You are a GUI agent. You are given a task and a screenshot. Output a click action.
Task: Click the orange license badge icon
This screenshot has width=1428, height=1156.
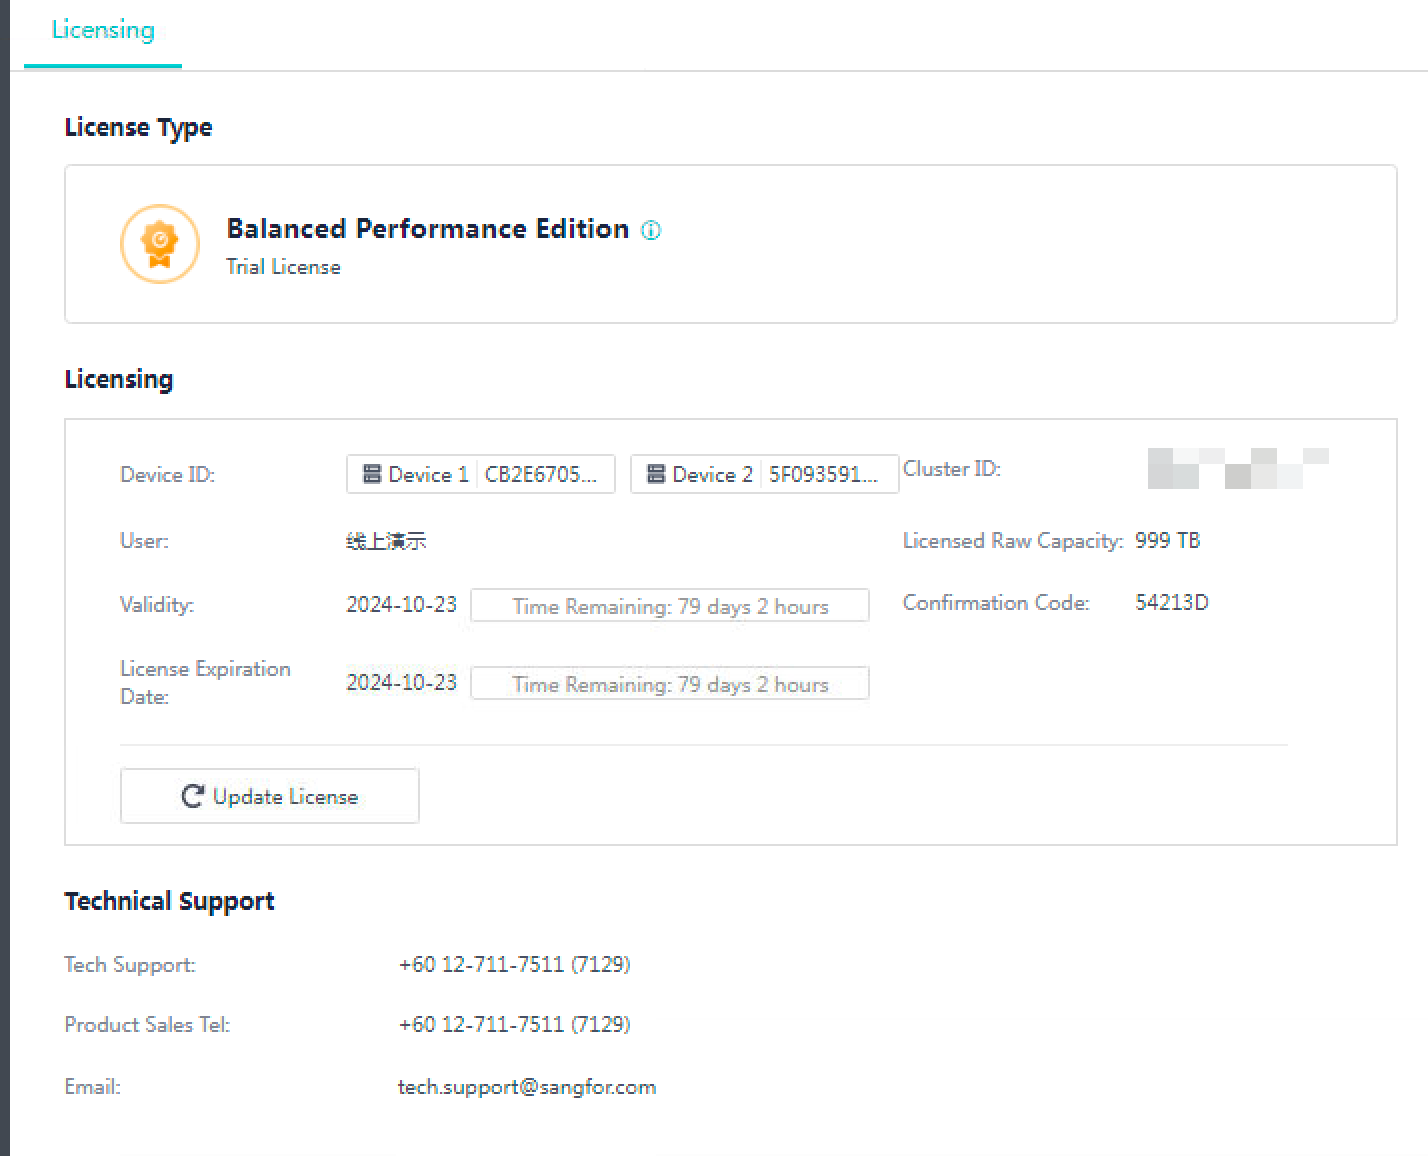coord(160,244)
